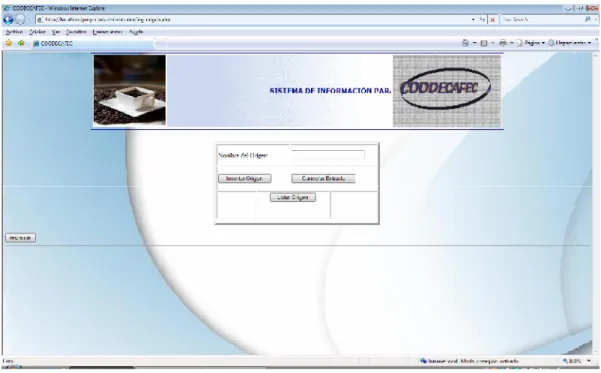The width and height of the screenshot is (601, 373).
Task: Open the Archivo menu
Action: (14, 32)
